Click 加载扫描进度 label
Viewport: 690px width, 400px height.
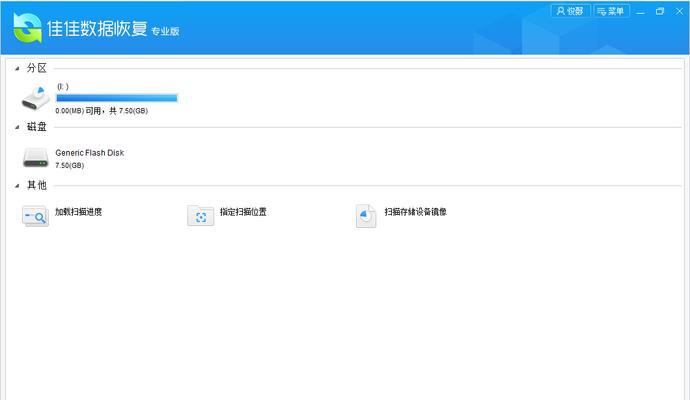[x=78, y=212]
